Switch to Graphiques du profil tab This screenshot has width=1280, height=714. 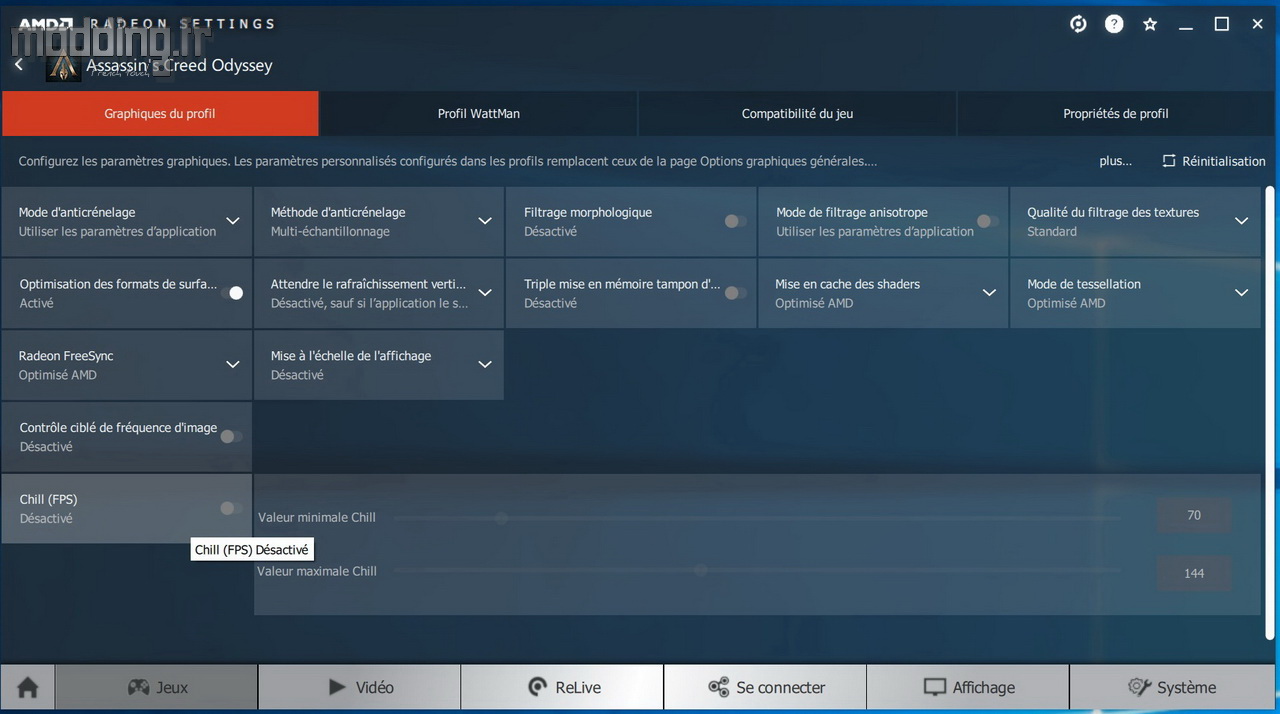coord(160,114)
